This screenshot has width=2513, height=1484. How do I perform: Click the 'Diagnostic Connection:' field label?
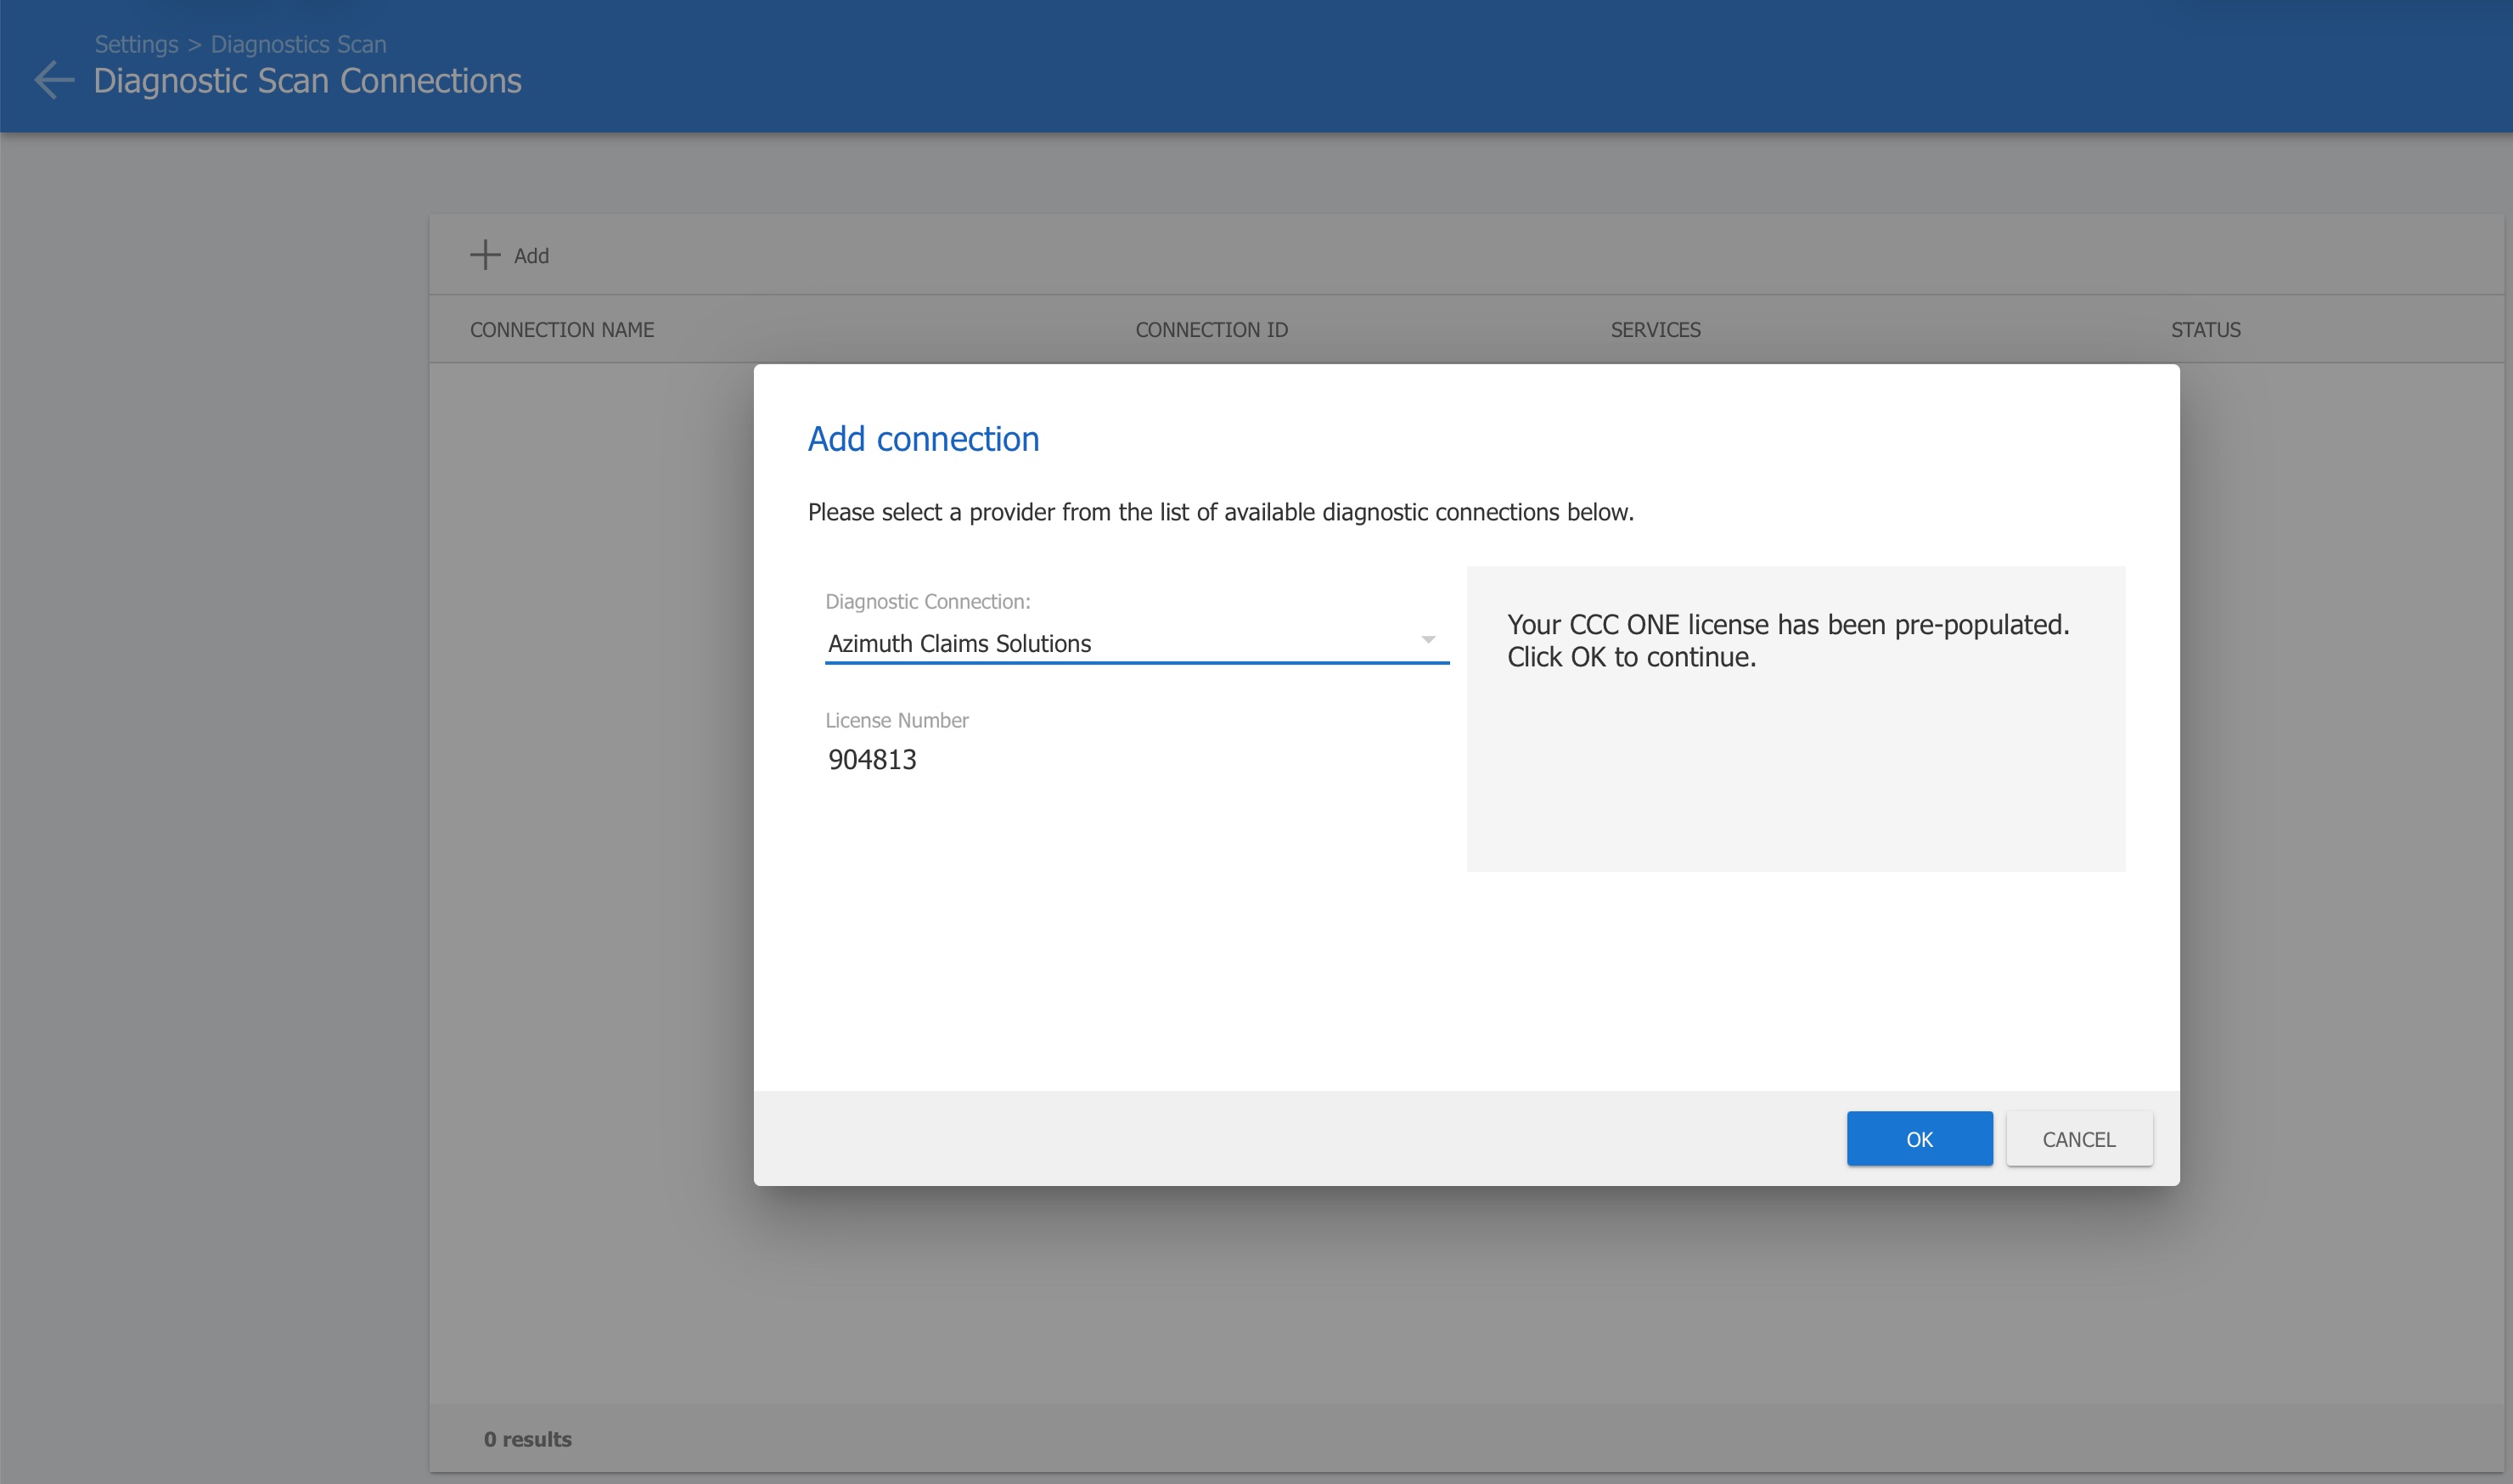[927, 602]
